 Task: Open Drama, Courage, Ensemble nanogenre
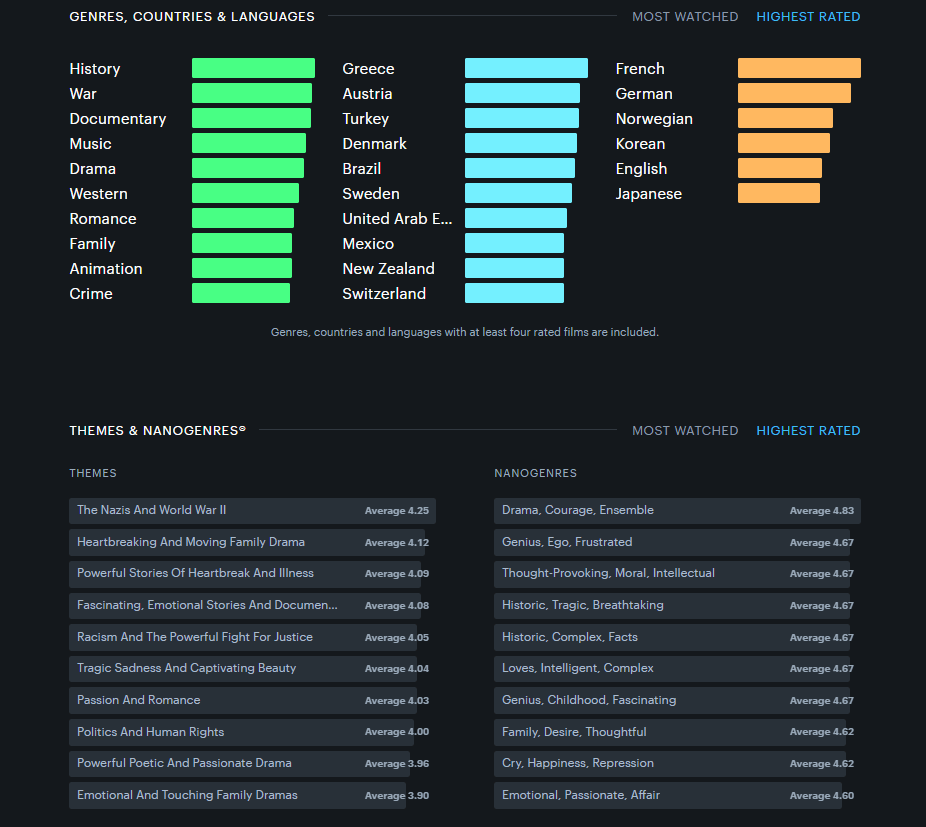point(578,510)
